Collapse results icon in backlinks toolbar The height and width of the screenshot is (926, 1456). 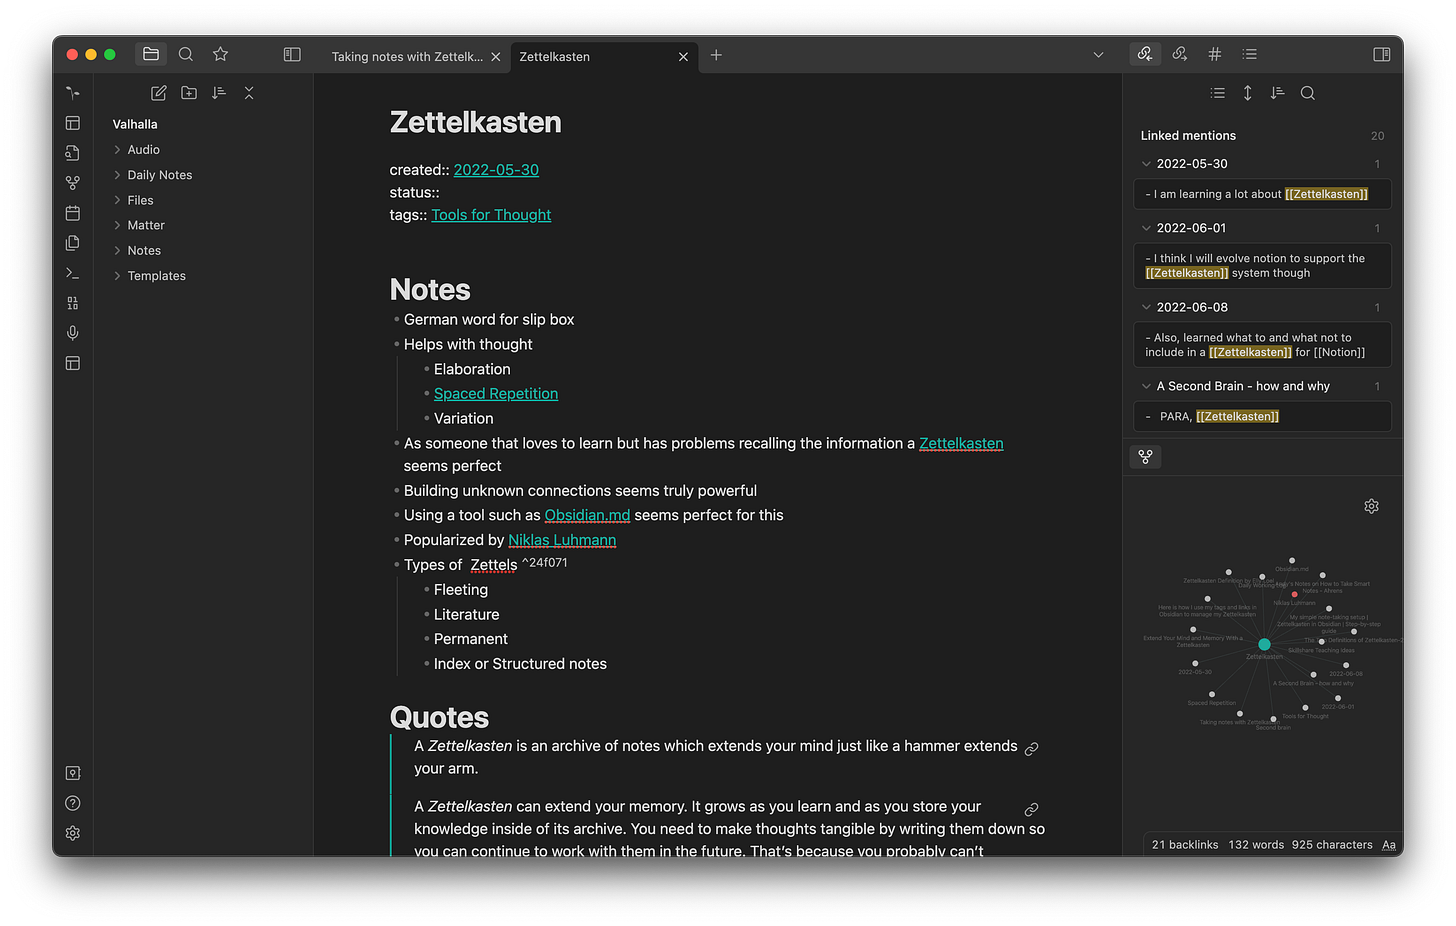[x=1218, y=93]
